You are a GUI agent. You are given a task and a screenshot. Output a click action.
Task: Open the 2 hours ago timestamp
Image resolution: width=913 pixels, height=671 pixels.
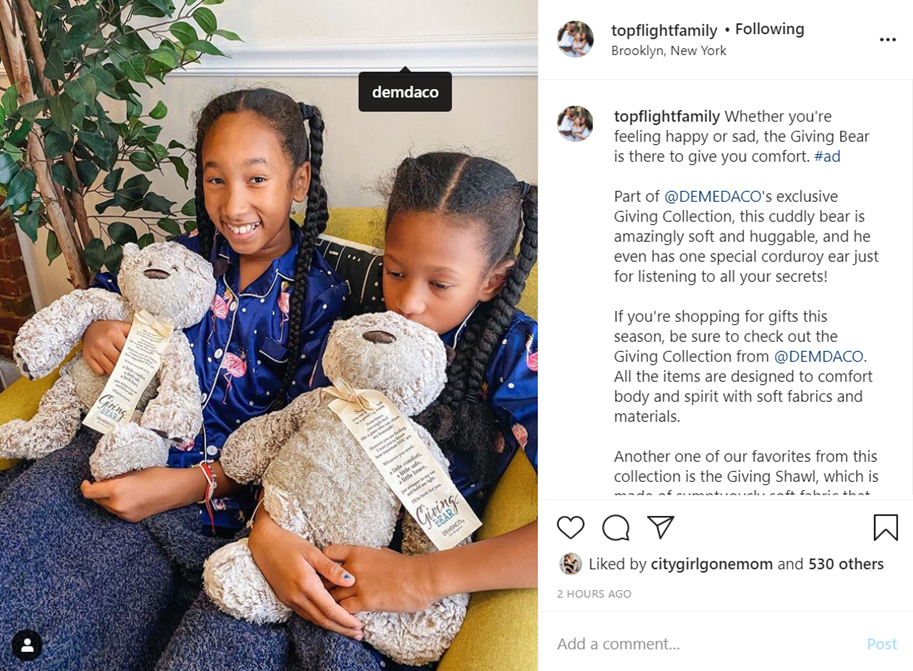point(594,594)
